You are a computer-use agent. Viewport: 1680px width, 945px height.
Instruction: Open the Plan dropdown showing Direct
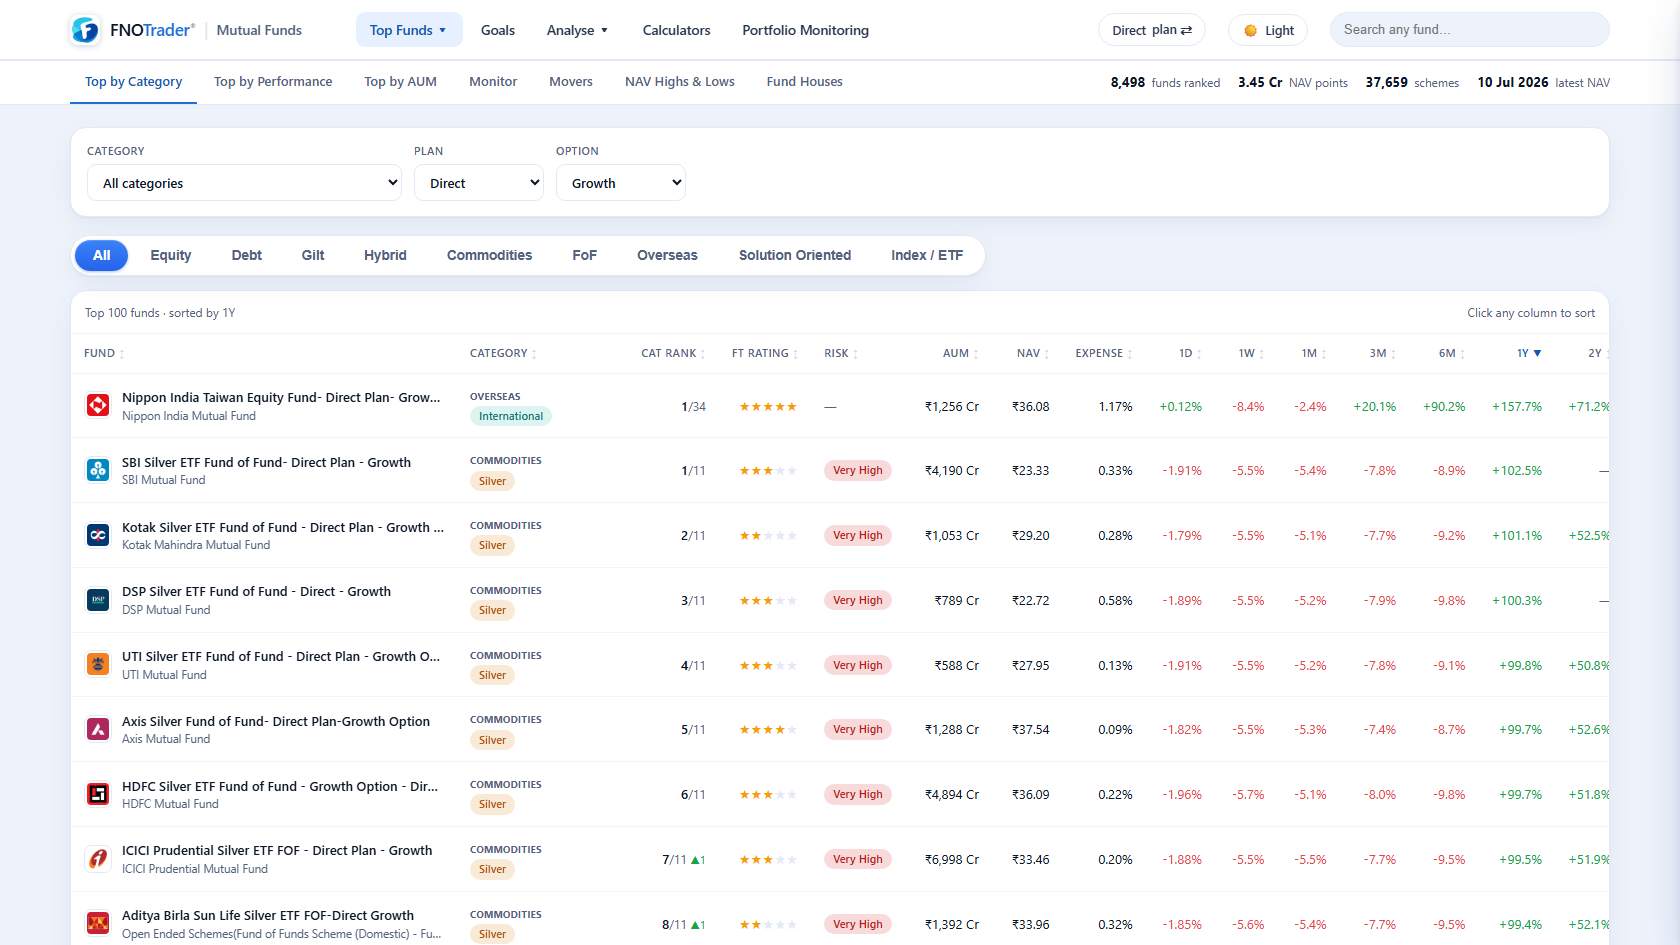click(x=479, y=183)
